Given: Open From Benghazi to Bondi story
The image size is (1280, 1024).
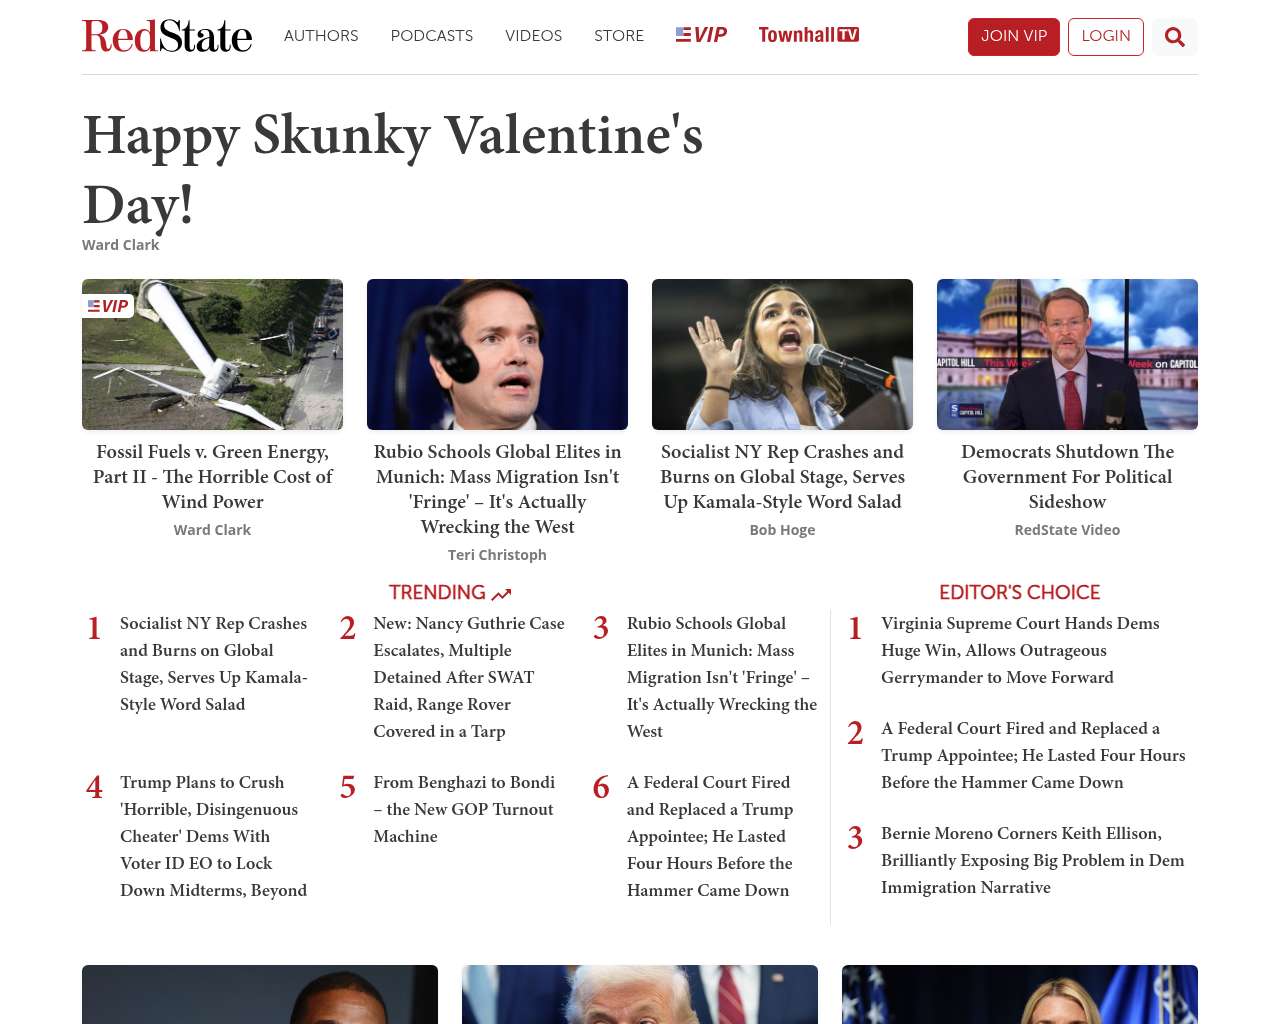Looking at the screenshot, I should coord(464,809).
